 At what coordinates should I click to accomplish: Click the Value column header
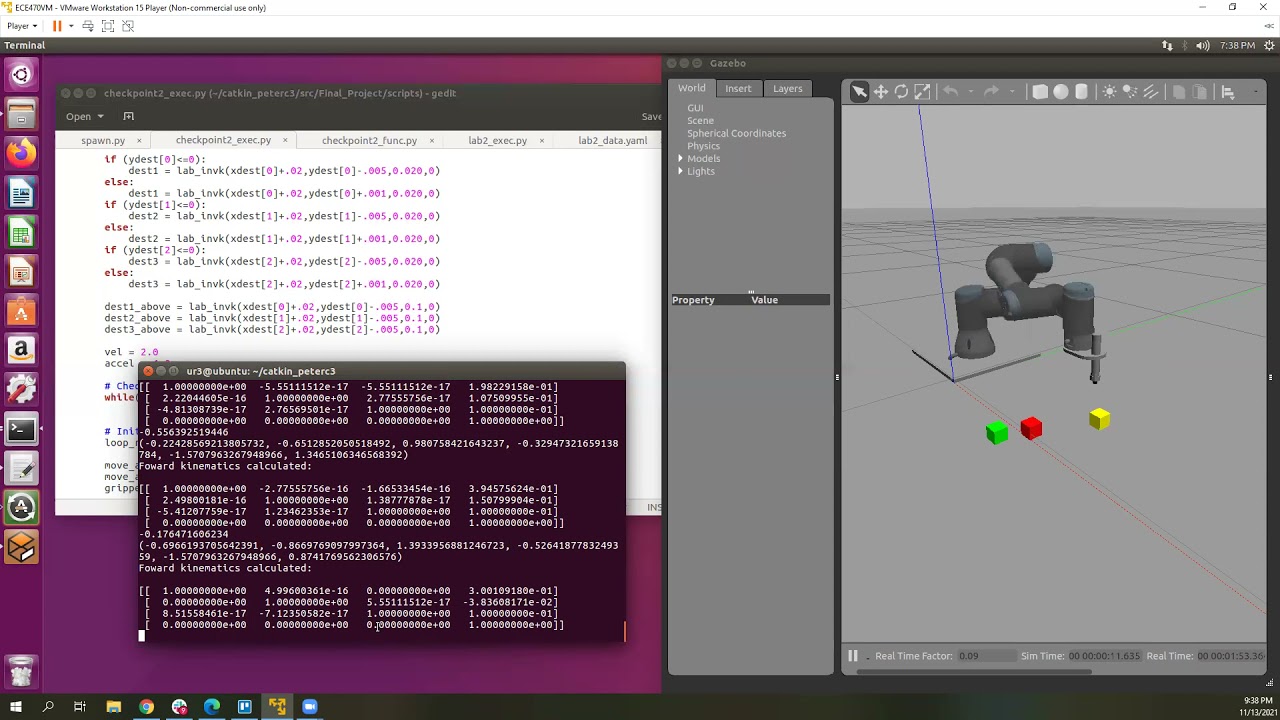point(764,300)
